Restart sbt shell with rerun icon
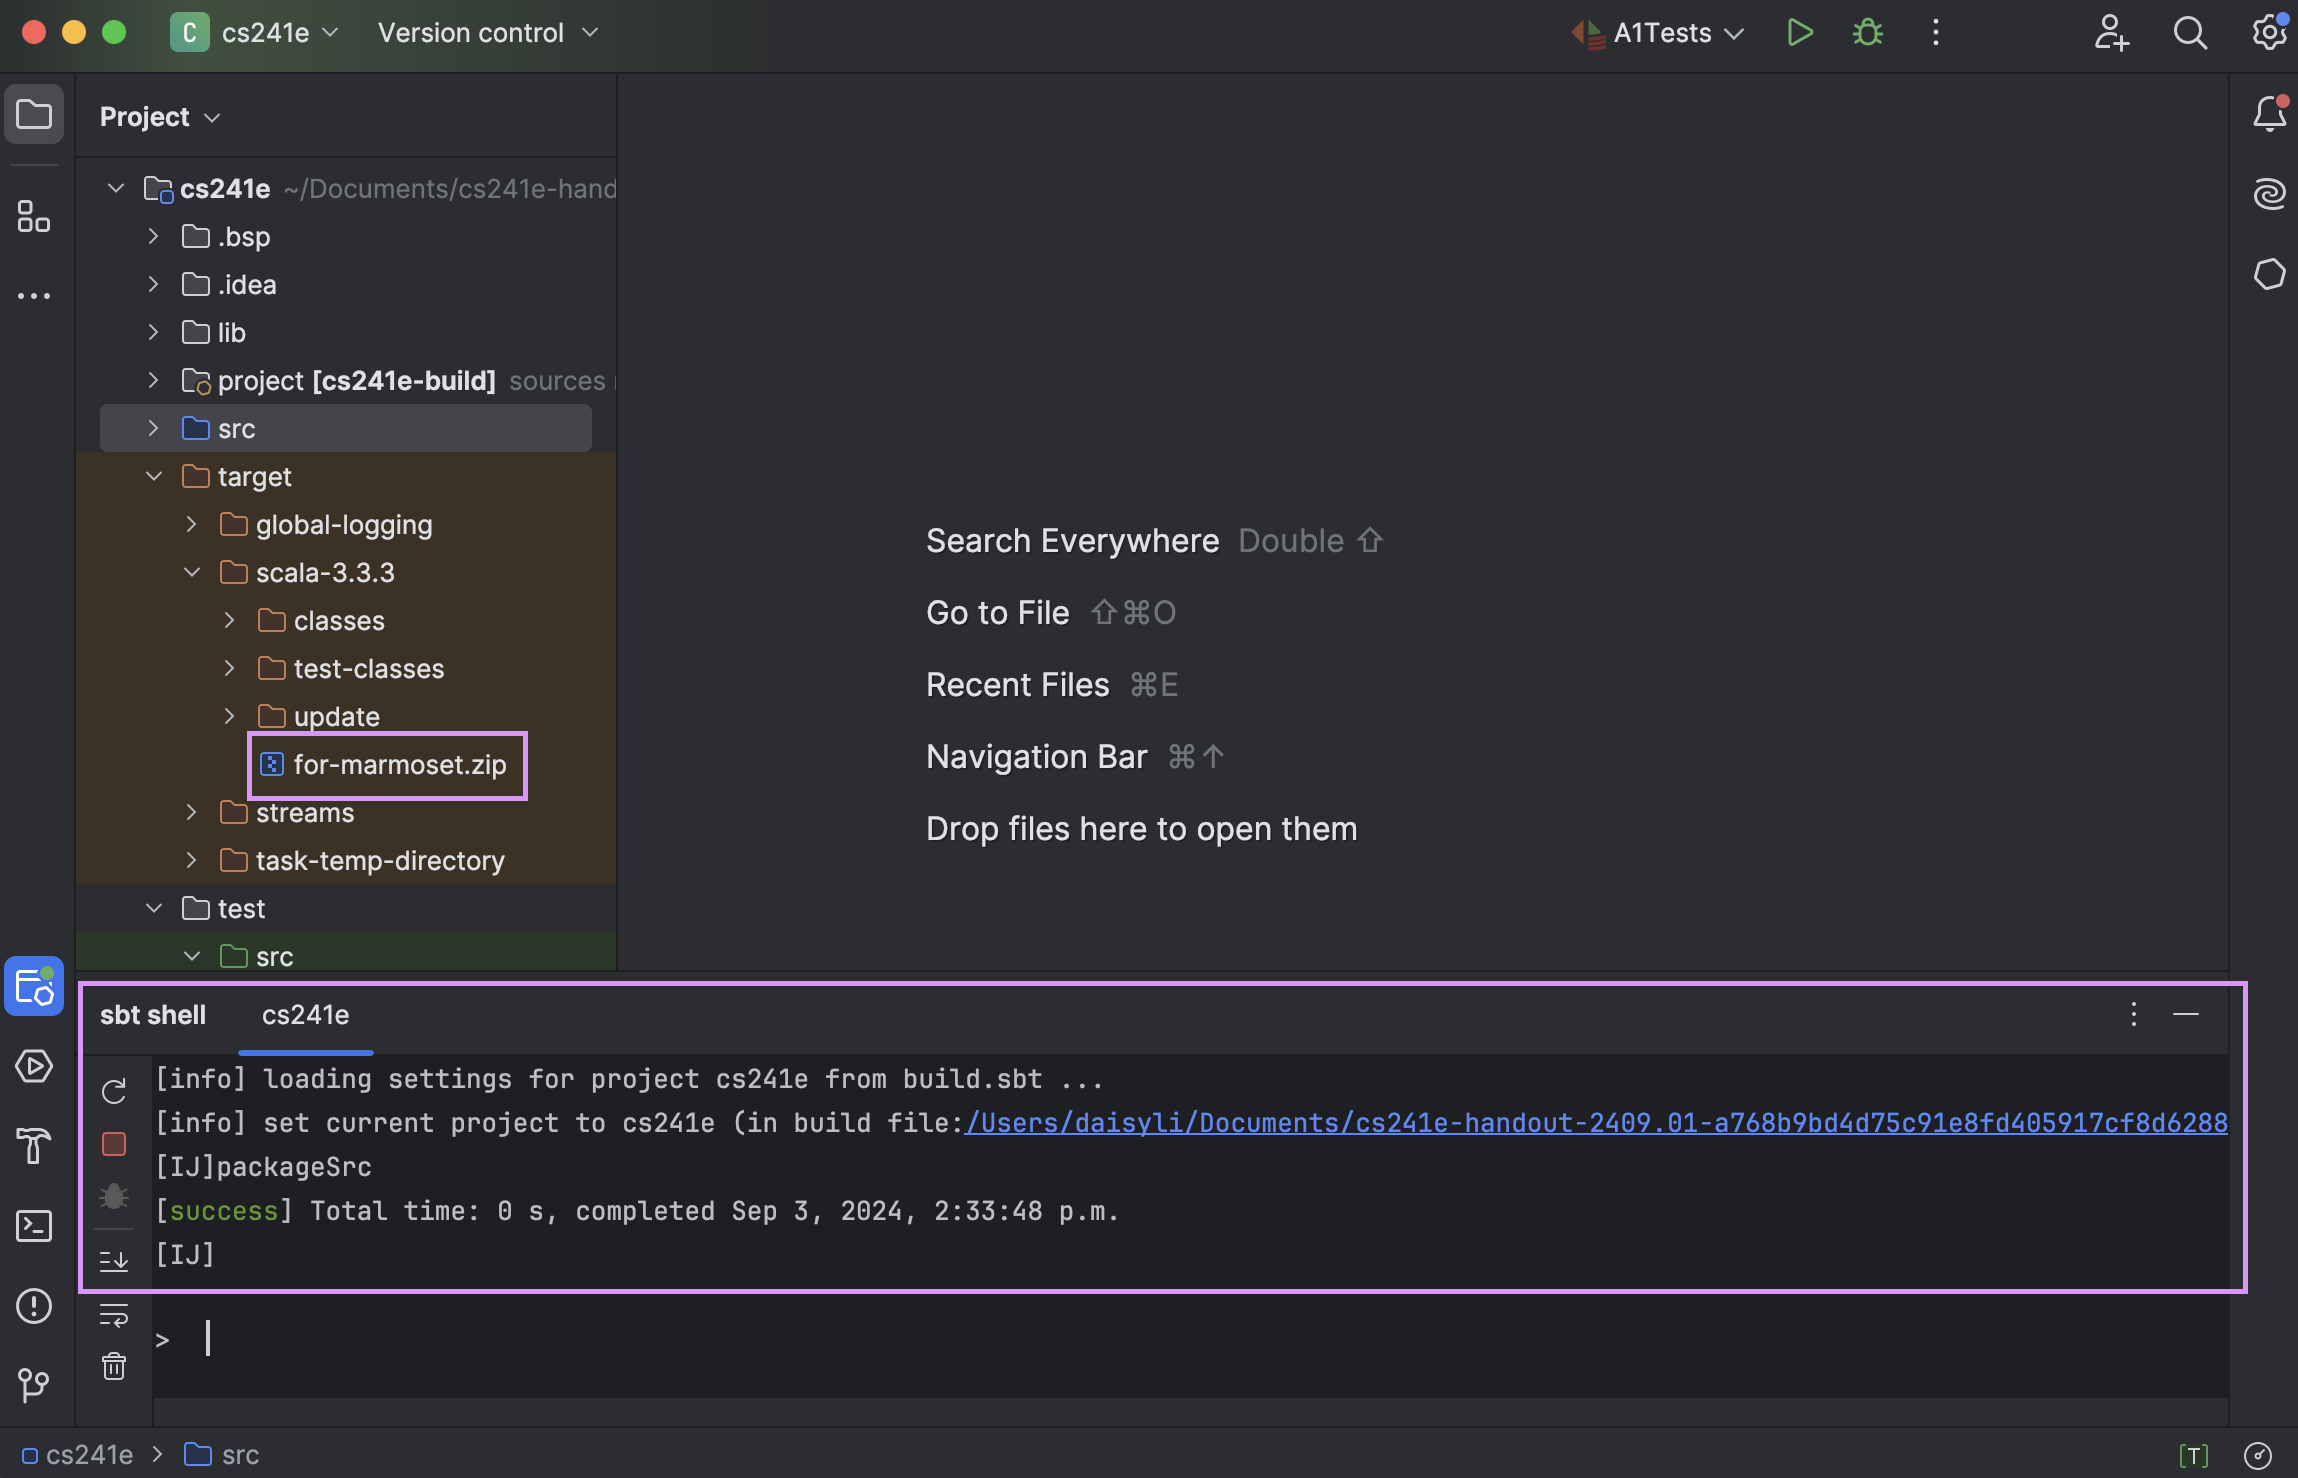The height and width of the screenshot is (1478, 2298). pyautogui.click(x=114, y=1091)
